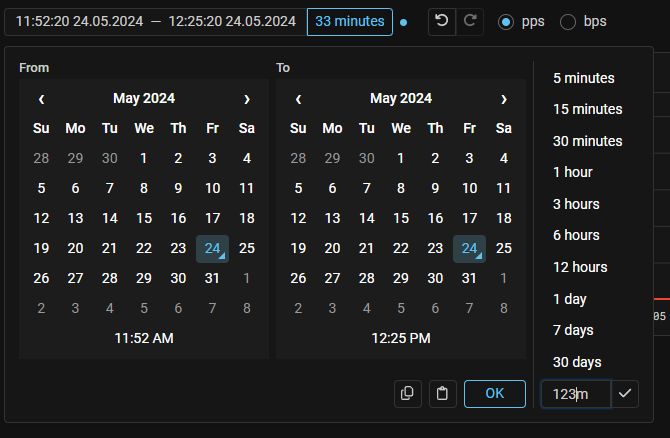Go to next month in To calendar

503,99
